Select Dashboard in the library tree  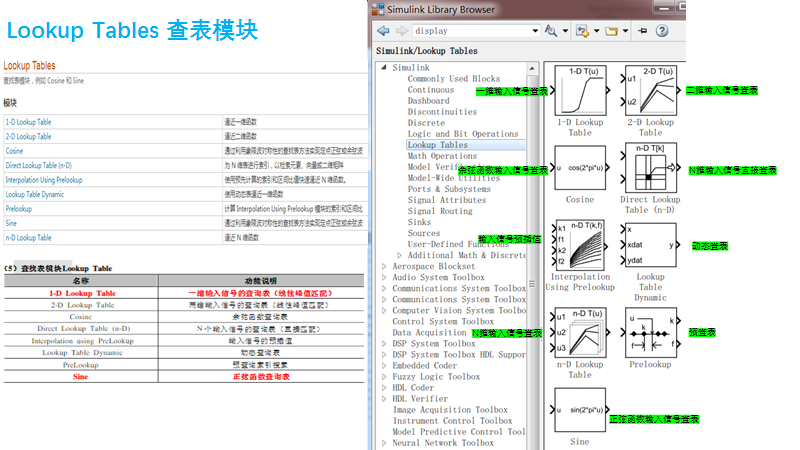point(429,101)
